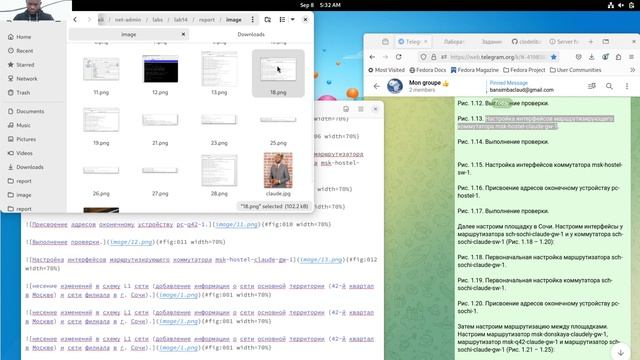Open a new Firefox tab with plus
Screen dimensions: 640x360
click(x=591, y=42)
